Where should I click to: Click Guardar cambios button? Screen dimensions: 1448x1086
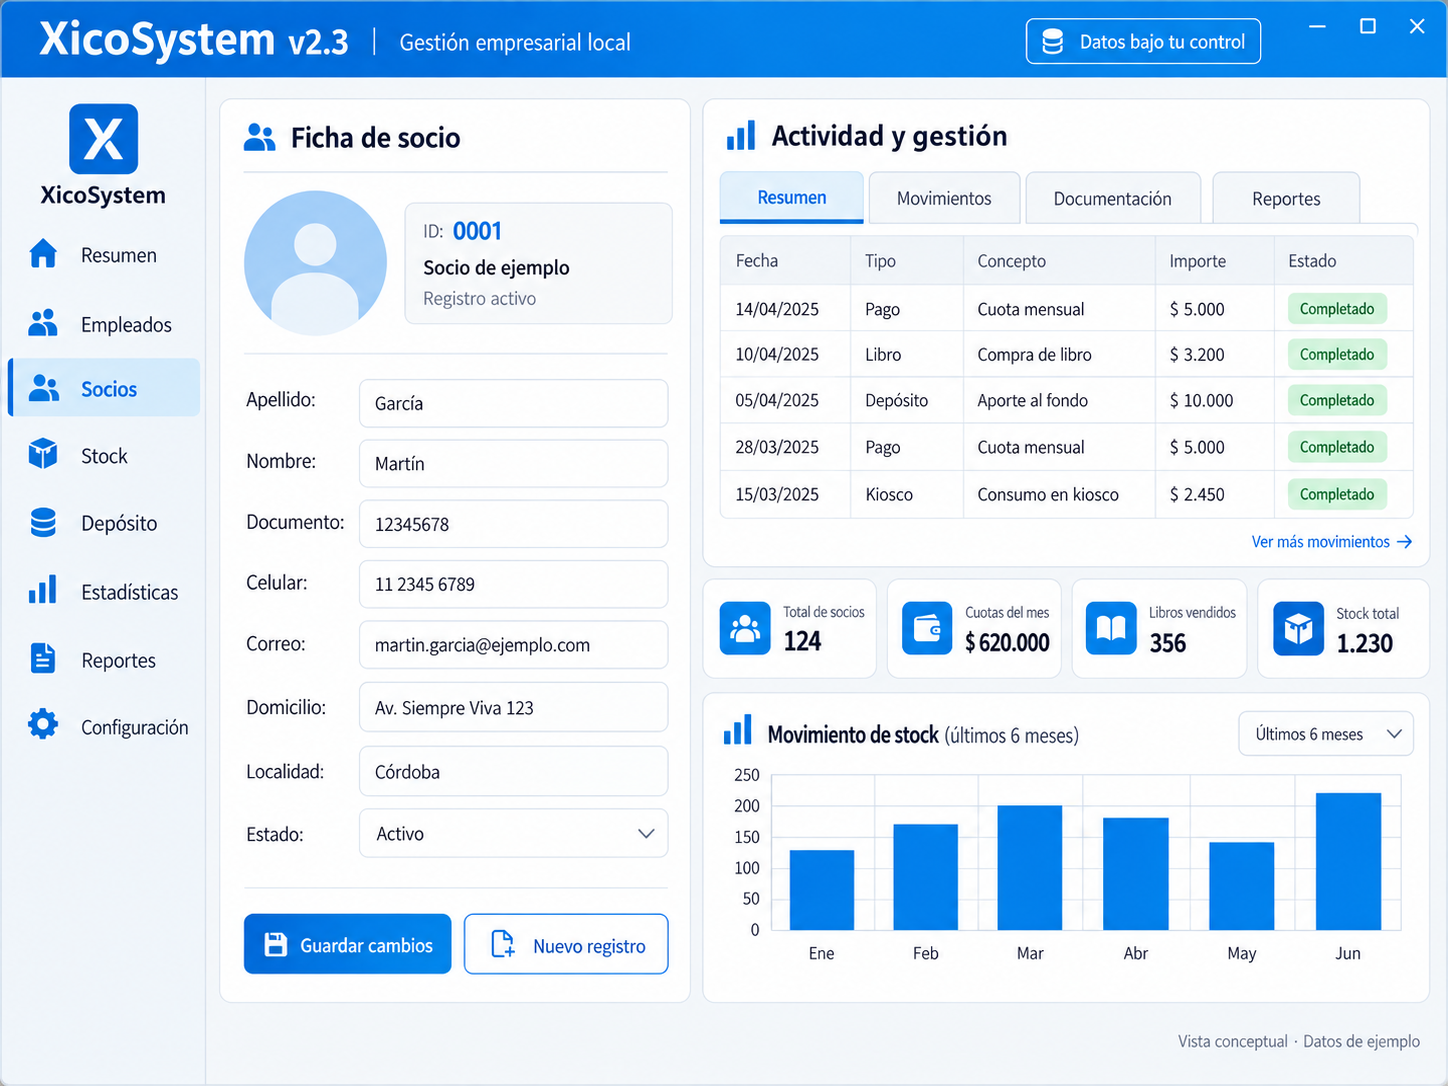[348, 944]
